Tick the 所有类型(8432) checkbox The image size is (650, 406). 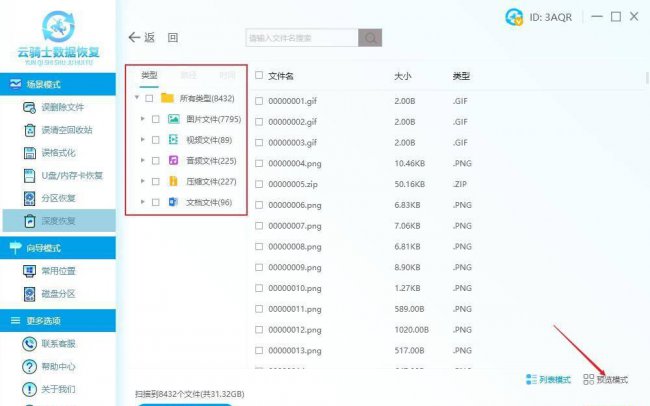[149, 98]
